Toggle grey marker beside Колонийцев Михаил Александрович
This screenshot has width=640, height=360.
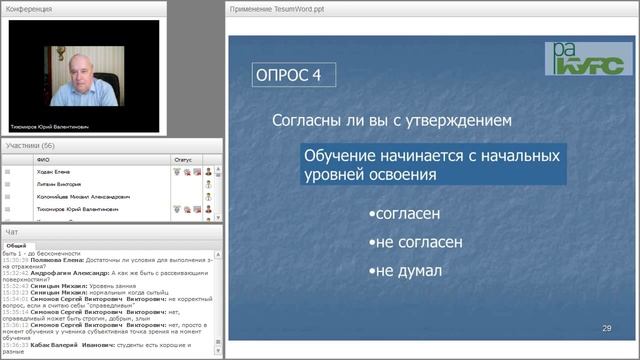7,197
